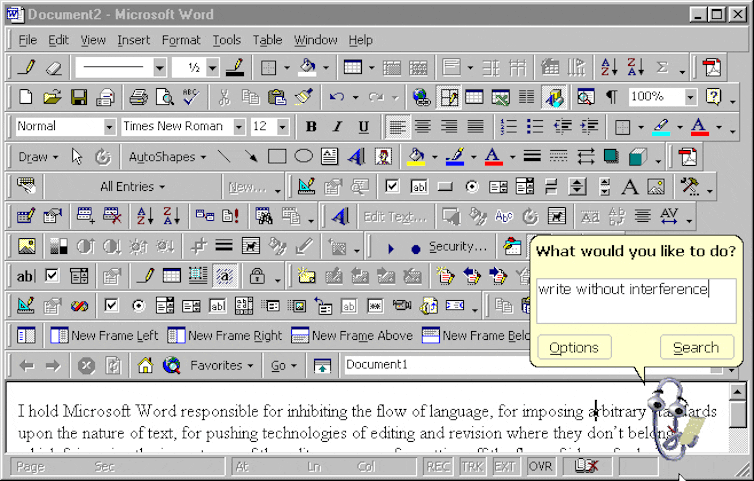
Task: Click the New Frame Right button
Action: pyautogui.click(x=225, y=335)
